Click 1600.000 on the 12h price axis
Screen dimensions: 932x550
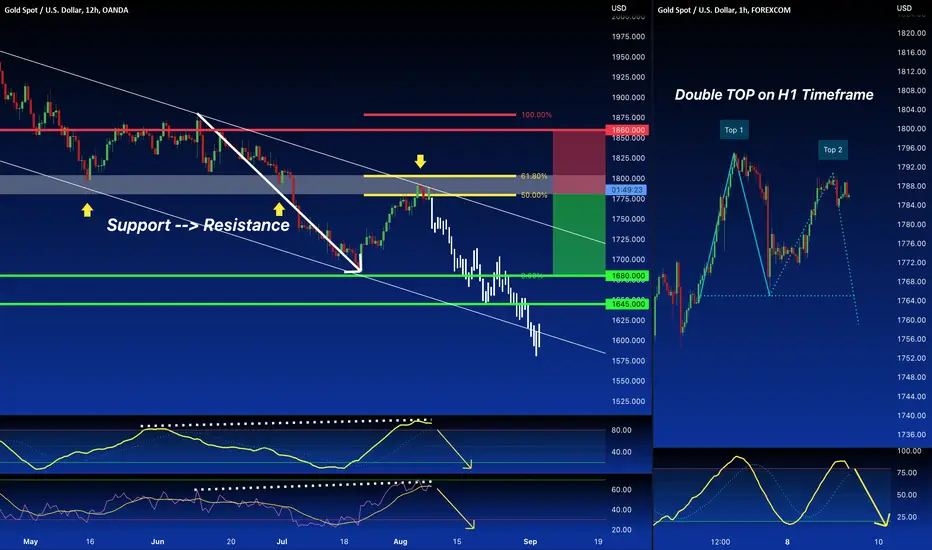click(x=628, y=341)
